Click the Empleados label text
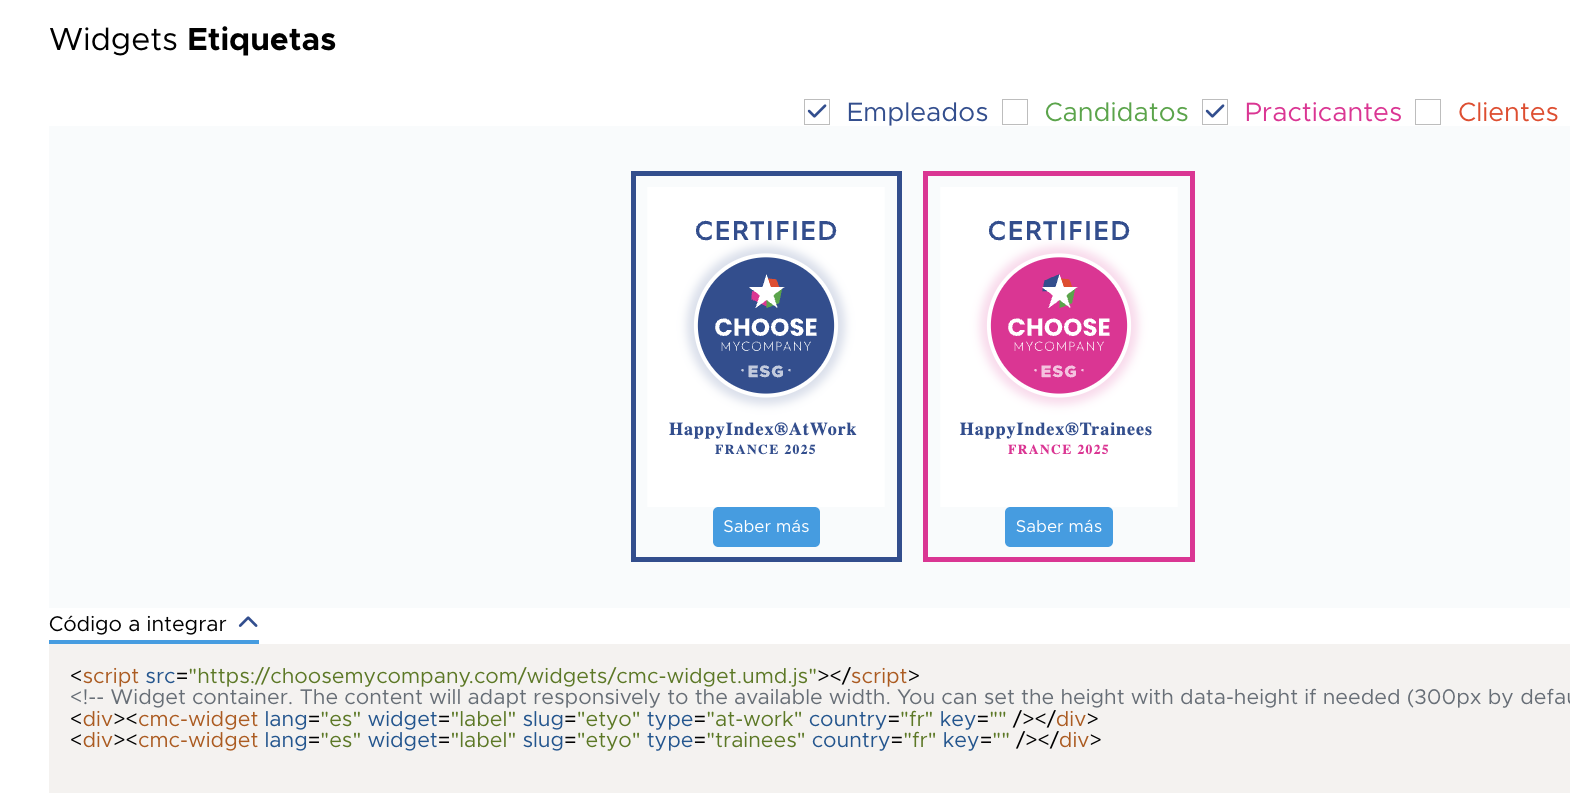 [x=916, y=112]
